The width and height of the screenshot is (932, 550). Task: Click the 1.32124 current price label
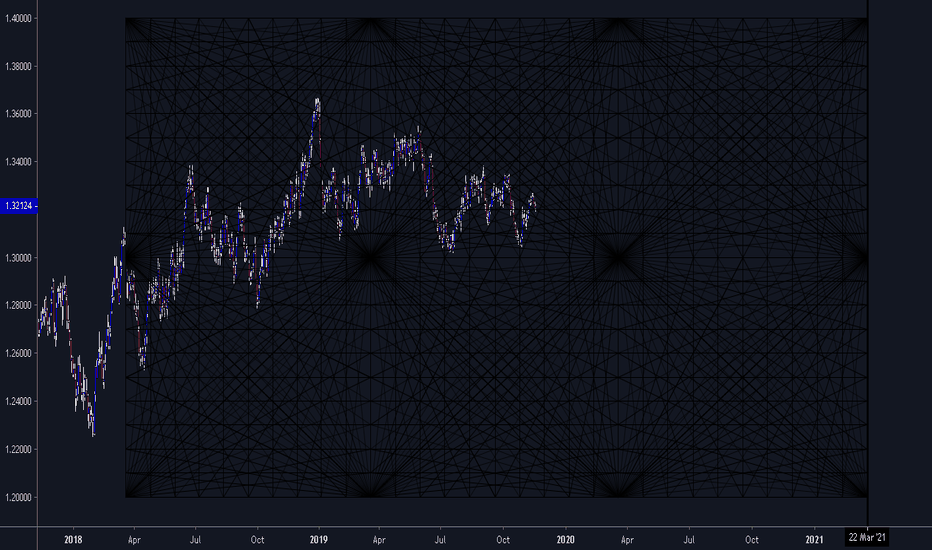[18, 206]
